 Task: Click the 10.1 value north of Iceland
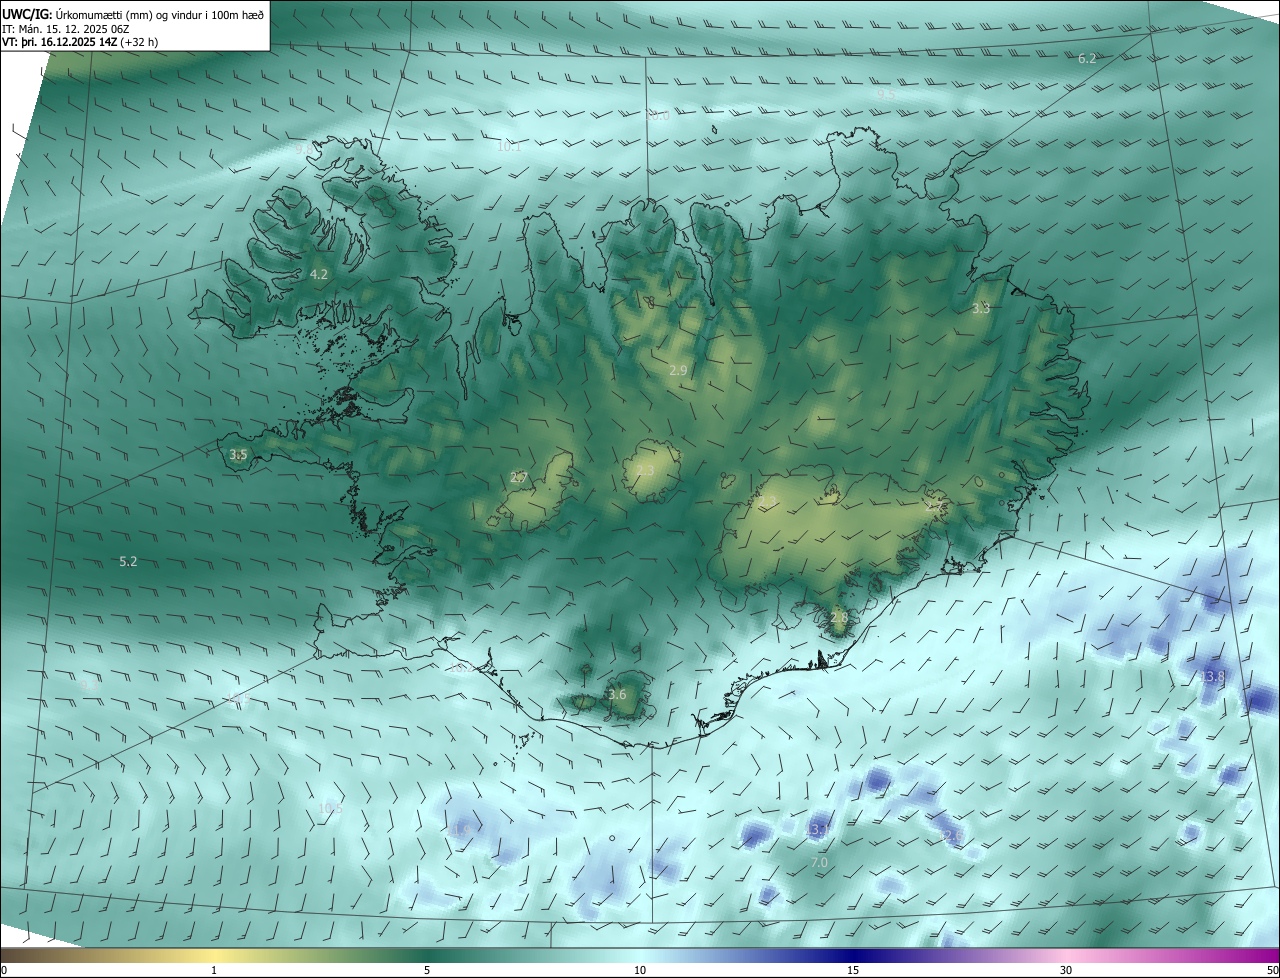[509, 147]
